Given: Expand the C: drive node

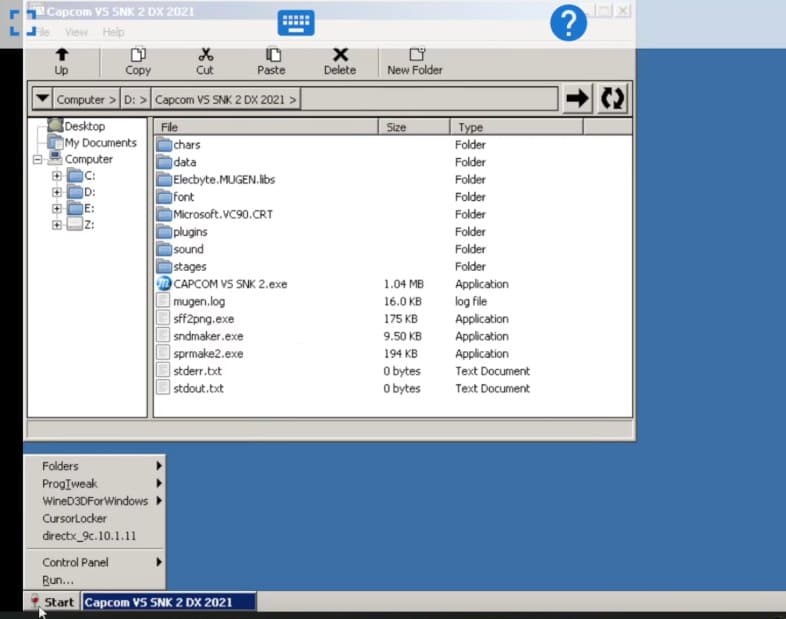Looking at the screenshot, I should click(x=57, y=175).
